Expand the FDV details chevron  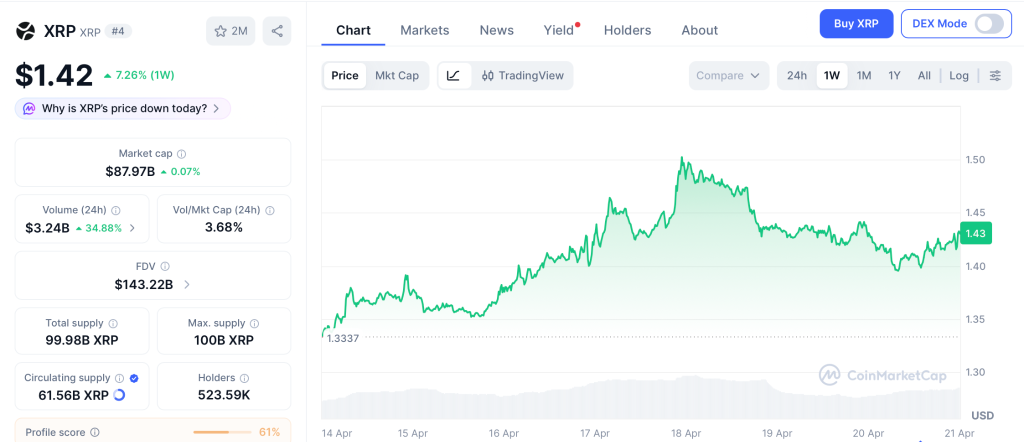tap(187, 285)
